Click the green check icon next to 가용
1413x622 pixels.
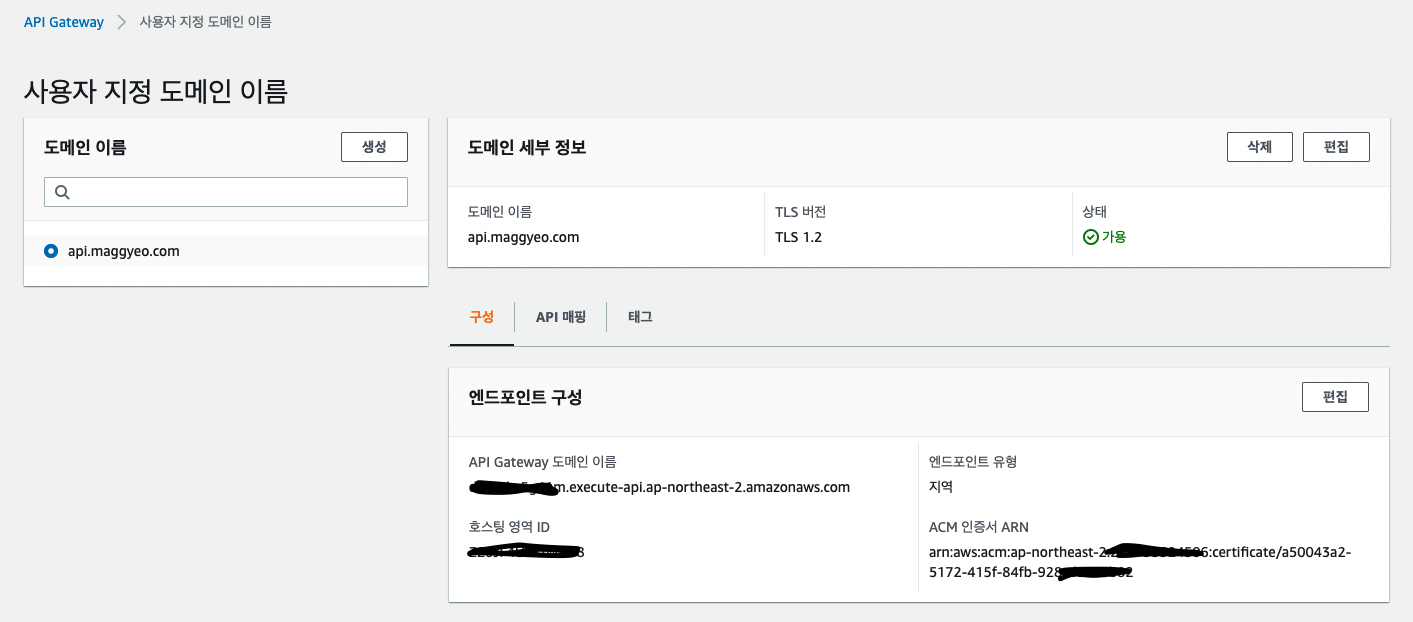click(x=1091, y=238)
